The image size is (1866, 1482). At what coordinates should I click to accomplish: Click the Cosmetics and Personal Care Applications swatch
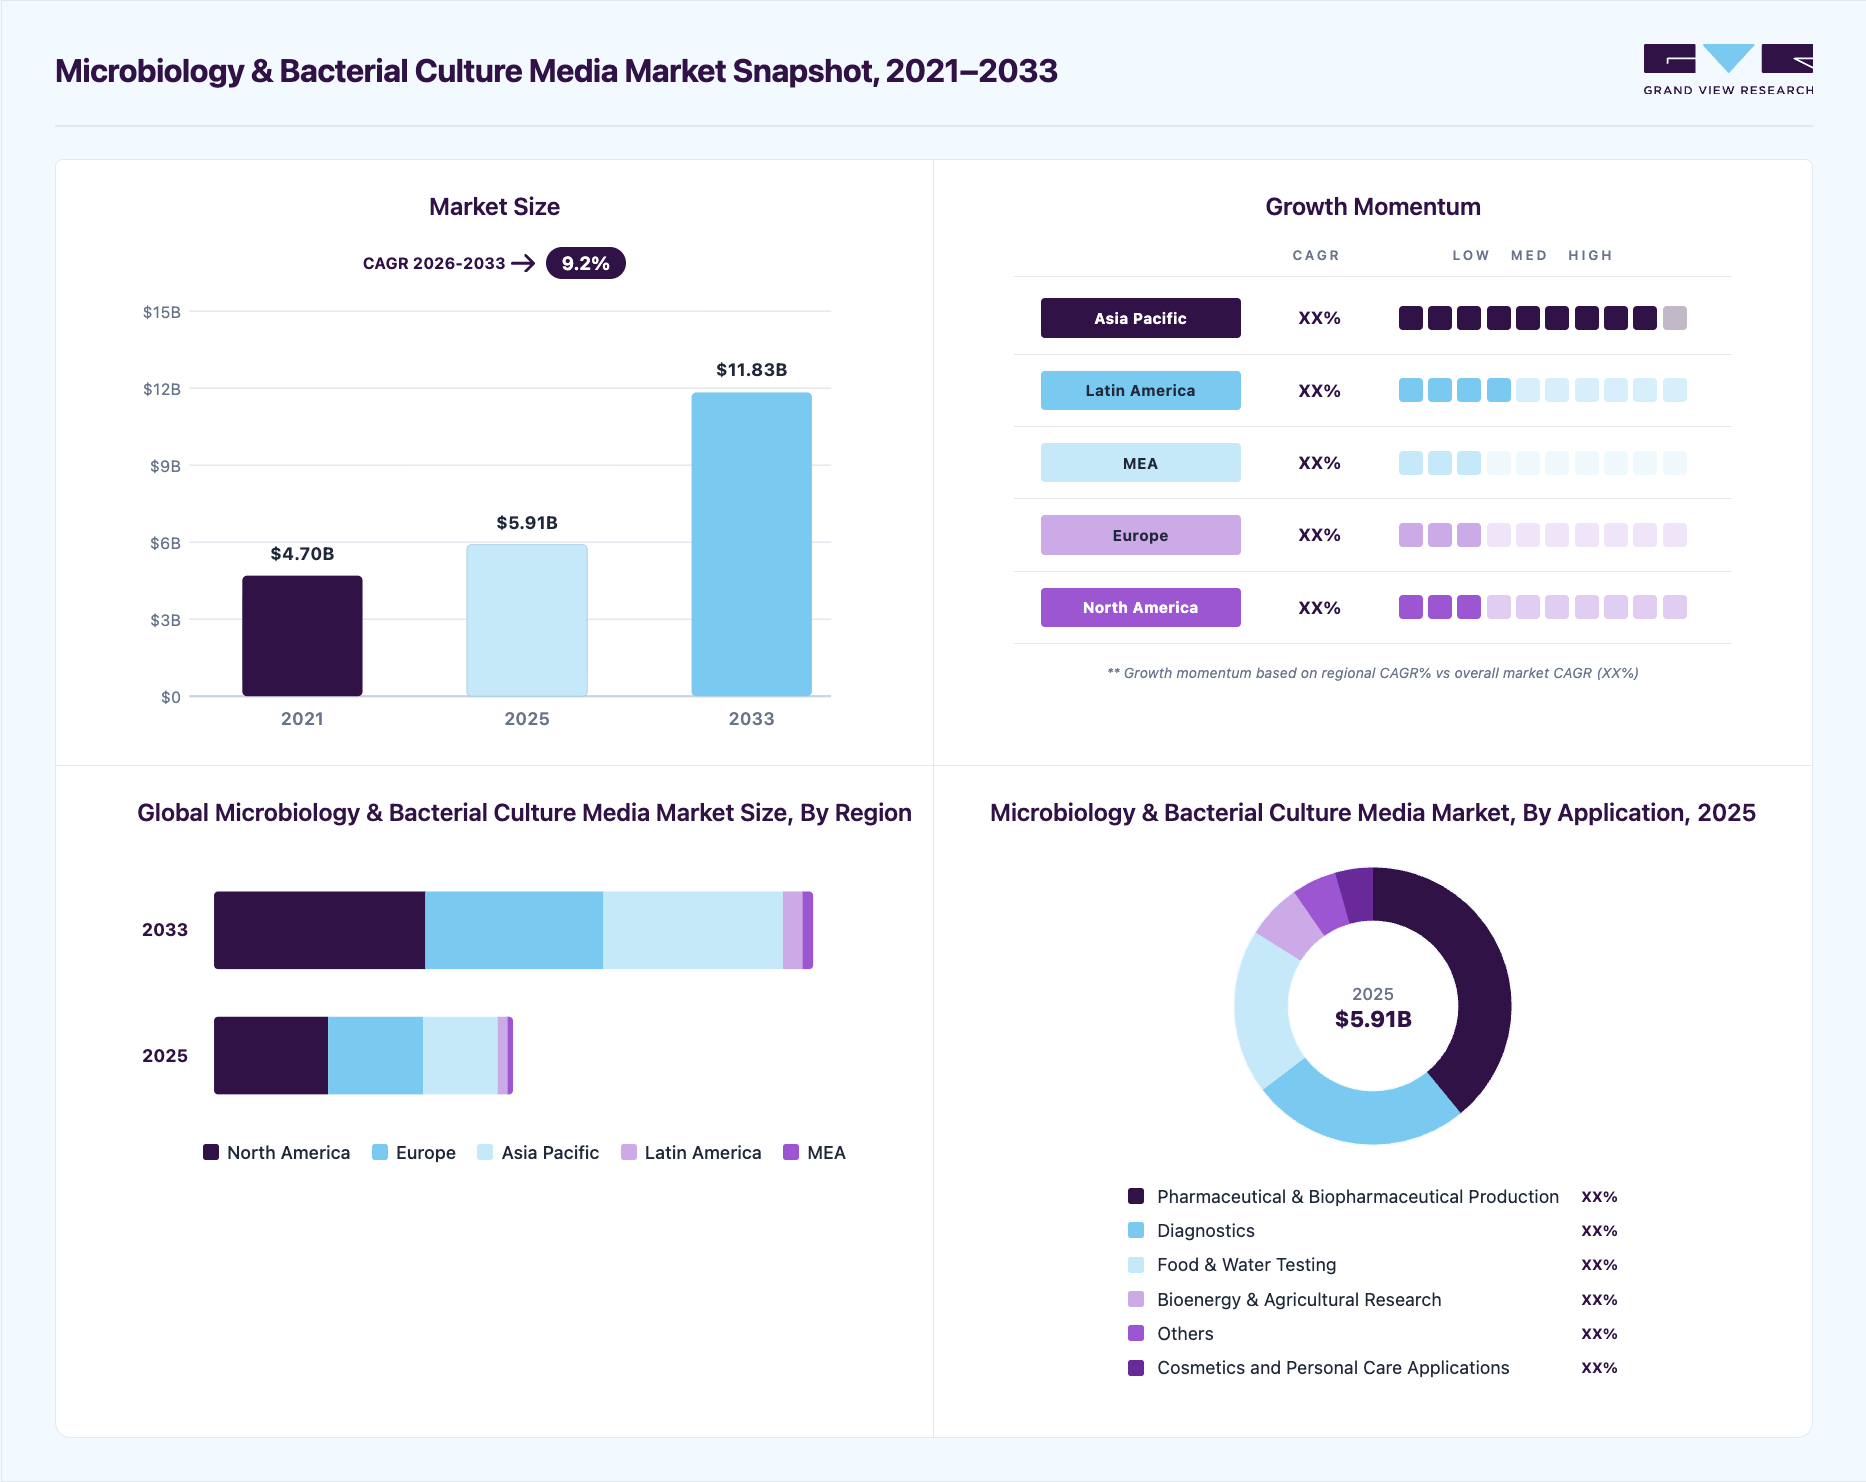pos(1136,1367)
